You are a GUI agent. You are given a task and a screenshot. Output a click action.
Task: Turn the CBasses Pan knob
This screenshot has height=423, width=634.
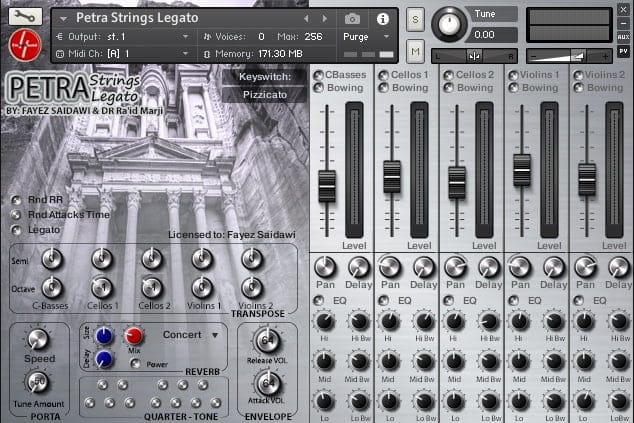point(325,267)
